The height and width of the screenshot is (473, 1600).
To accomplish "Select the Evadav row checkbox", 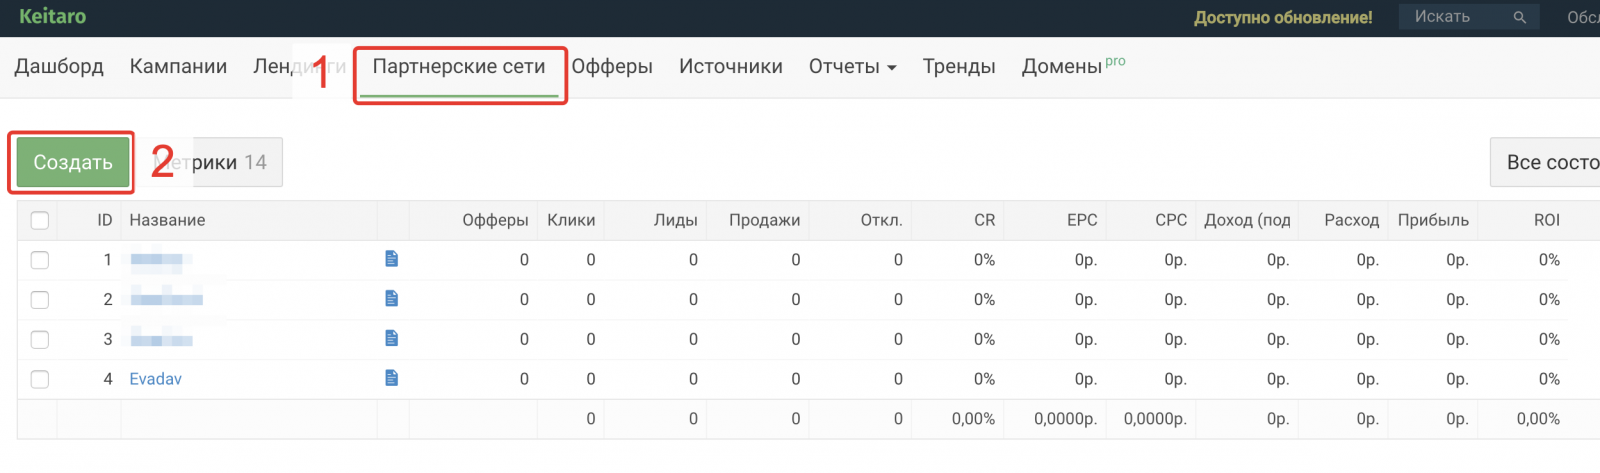I will pos(40,379).
